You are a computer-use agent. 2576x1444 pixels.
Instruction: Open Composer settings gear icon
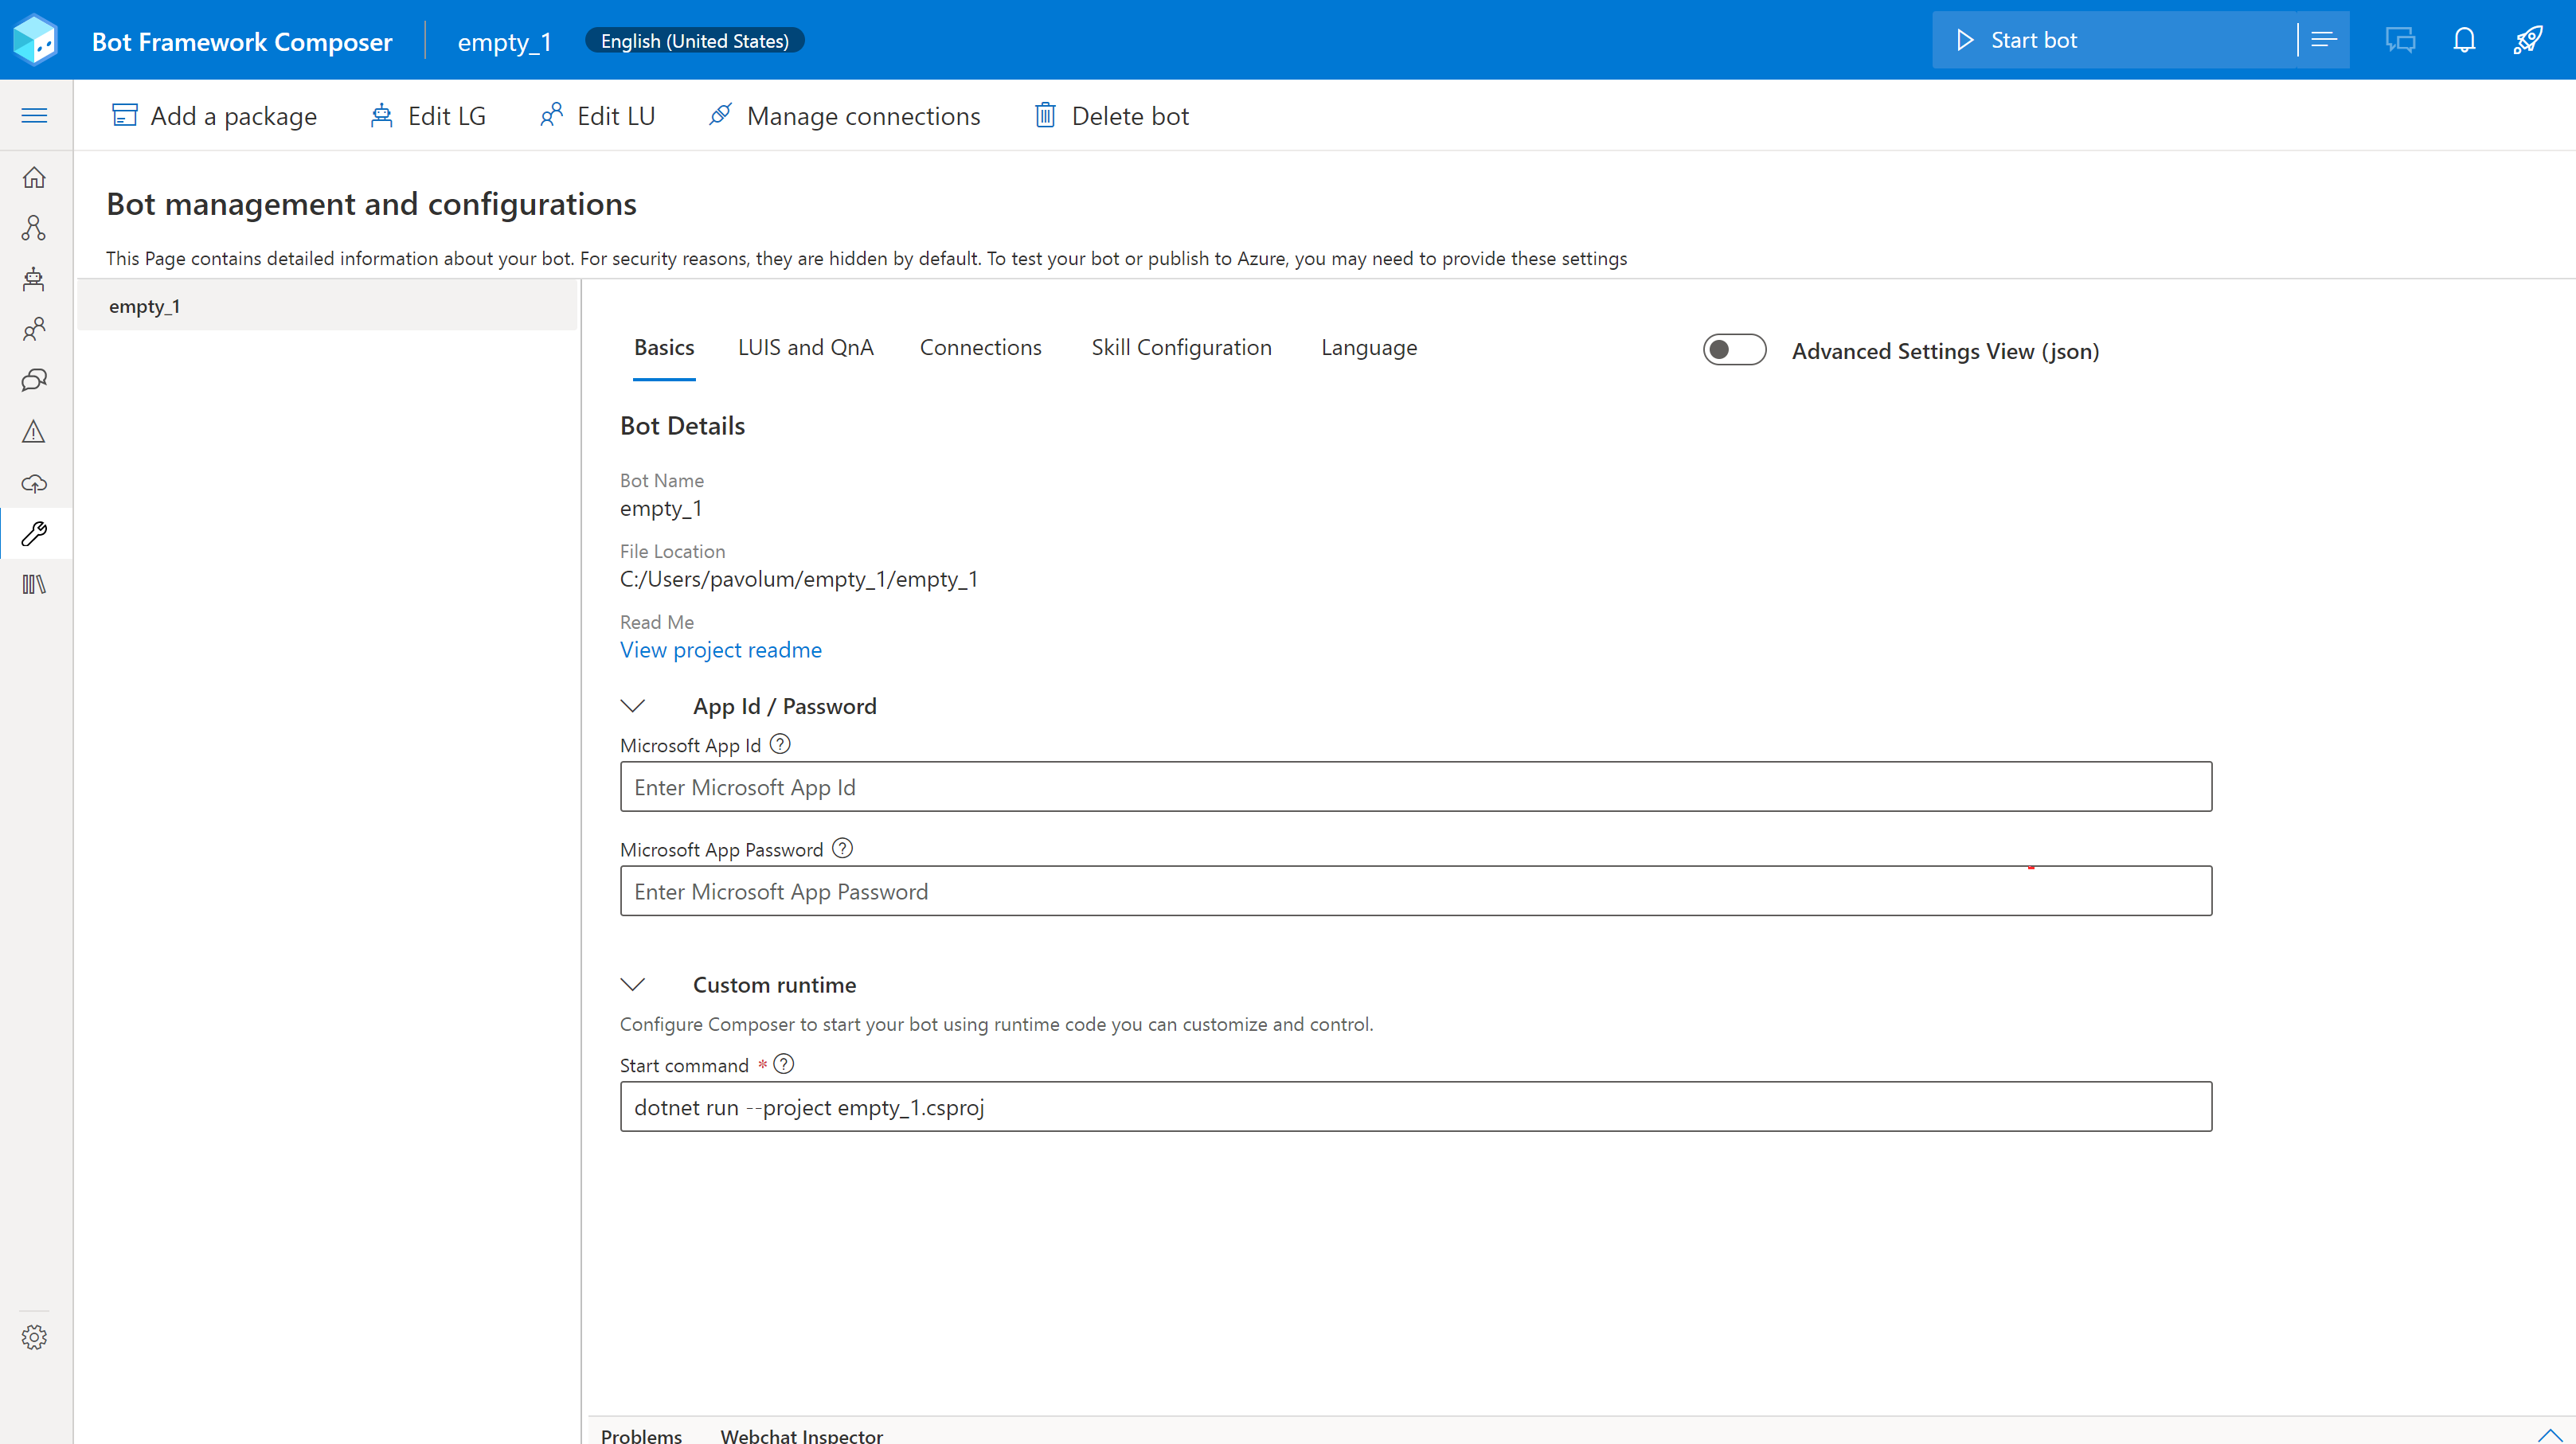34,1337
